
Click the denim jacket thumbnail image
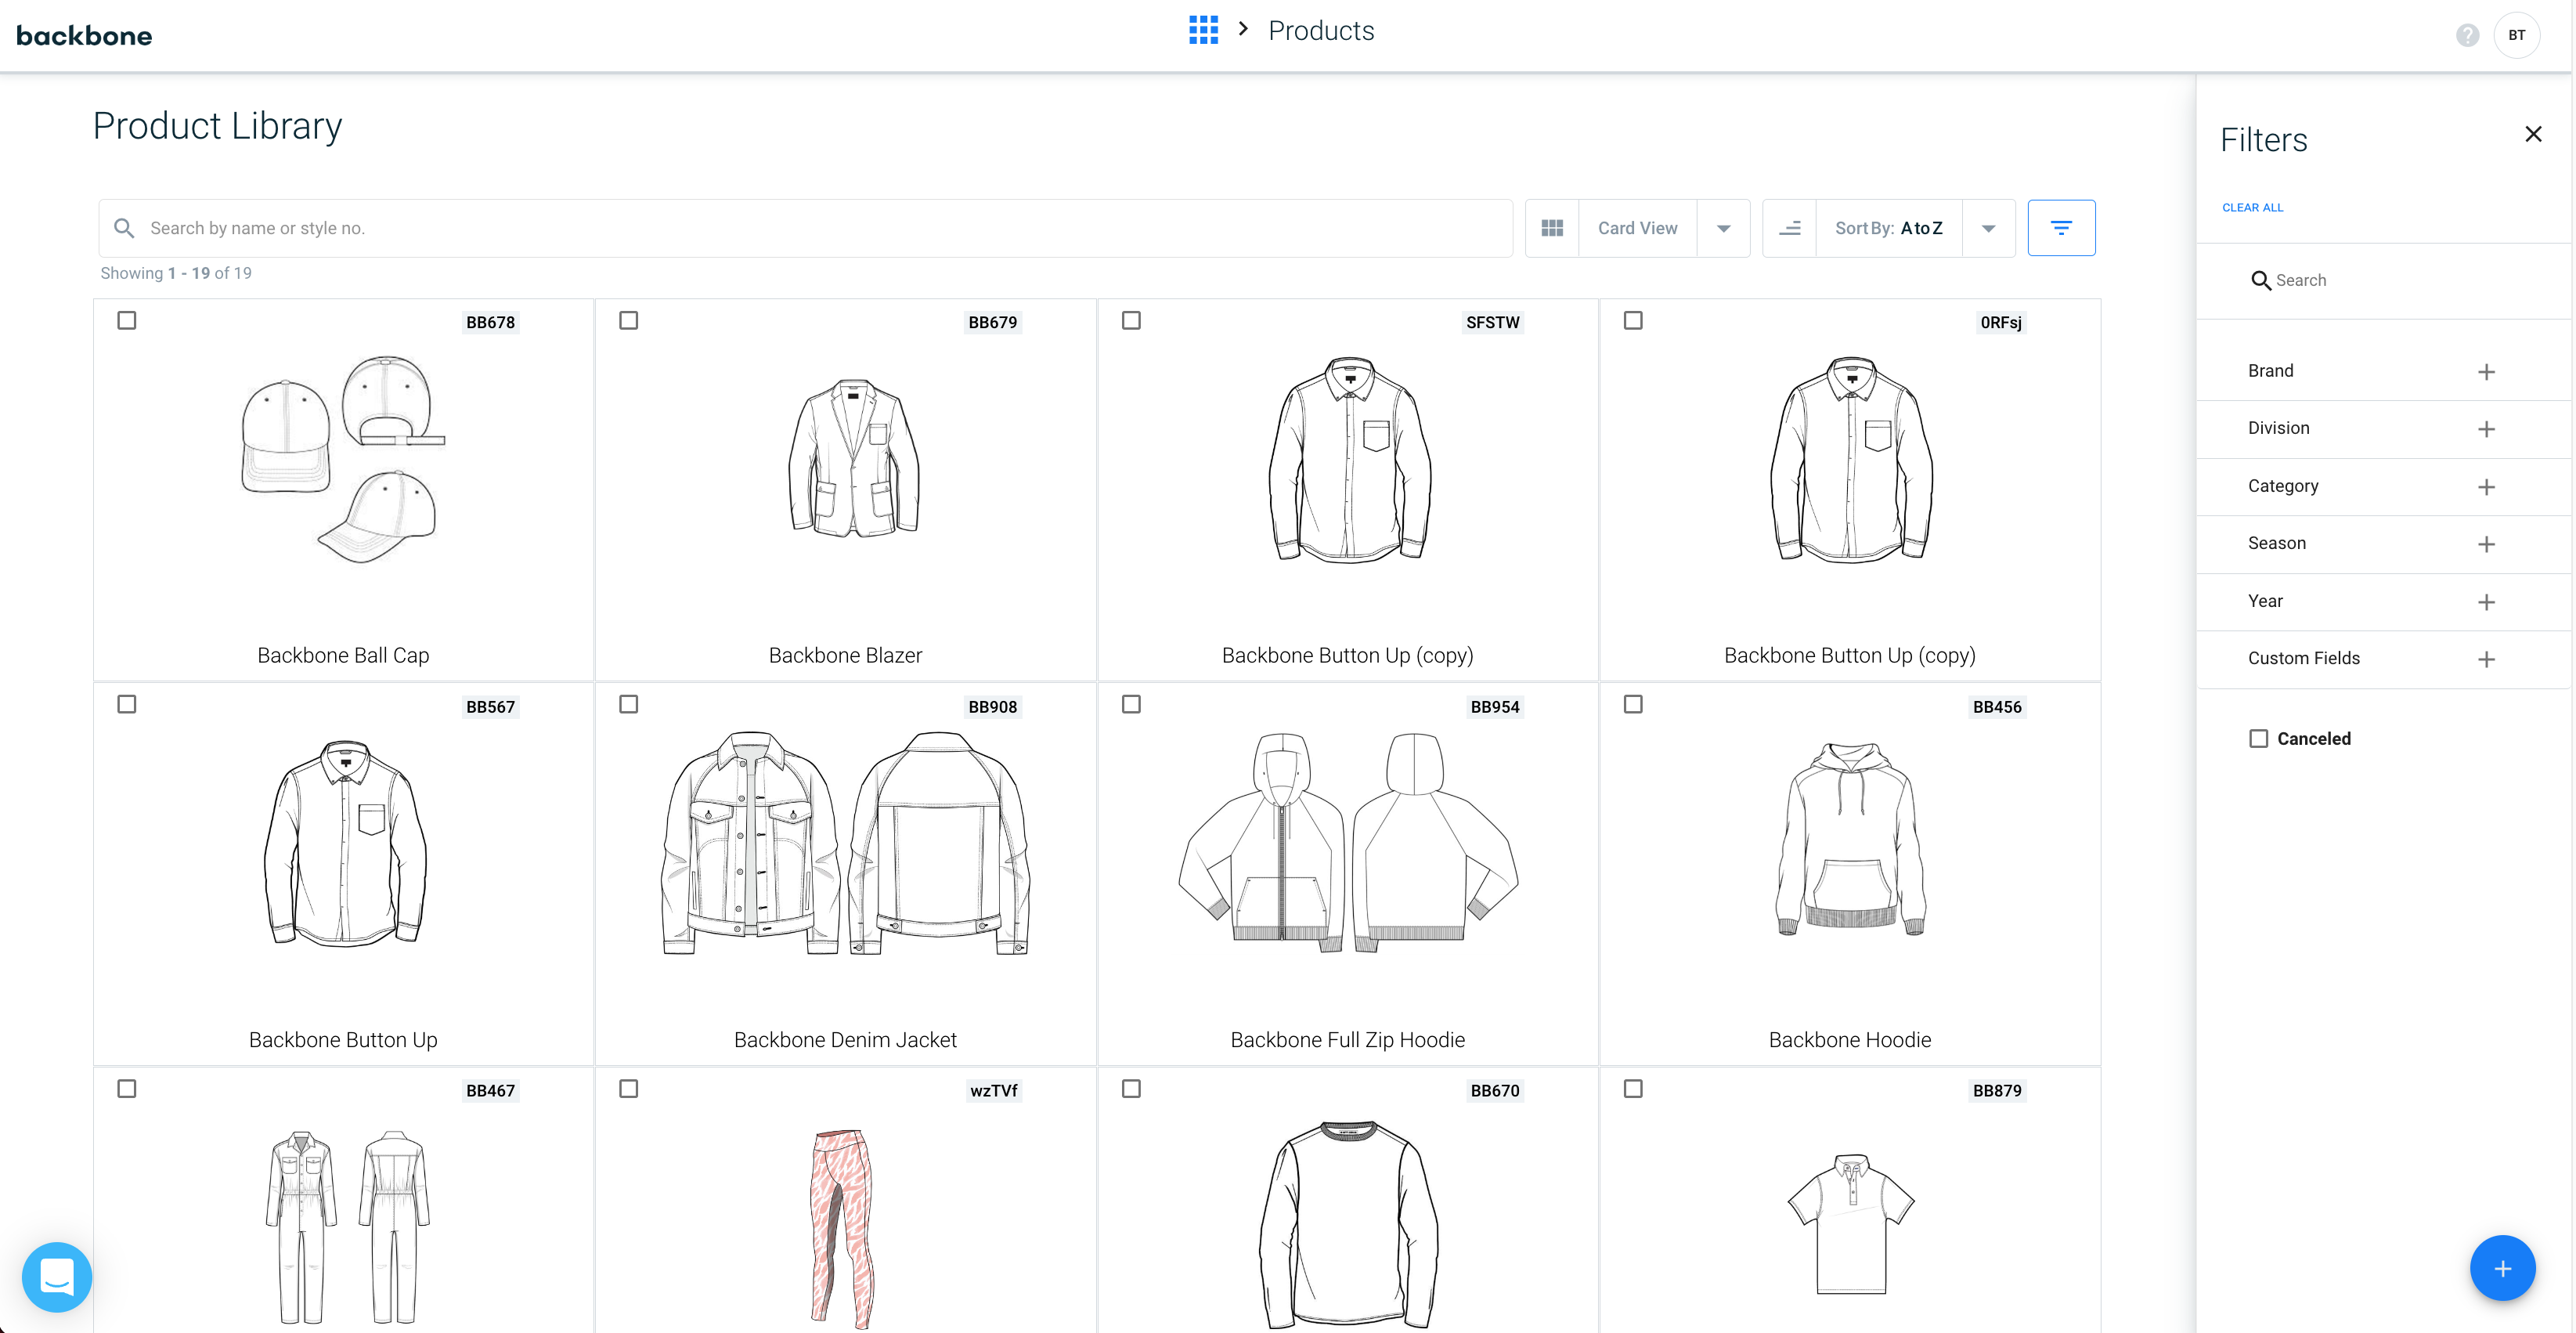point(845,843)
